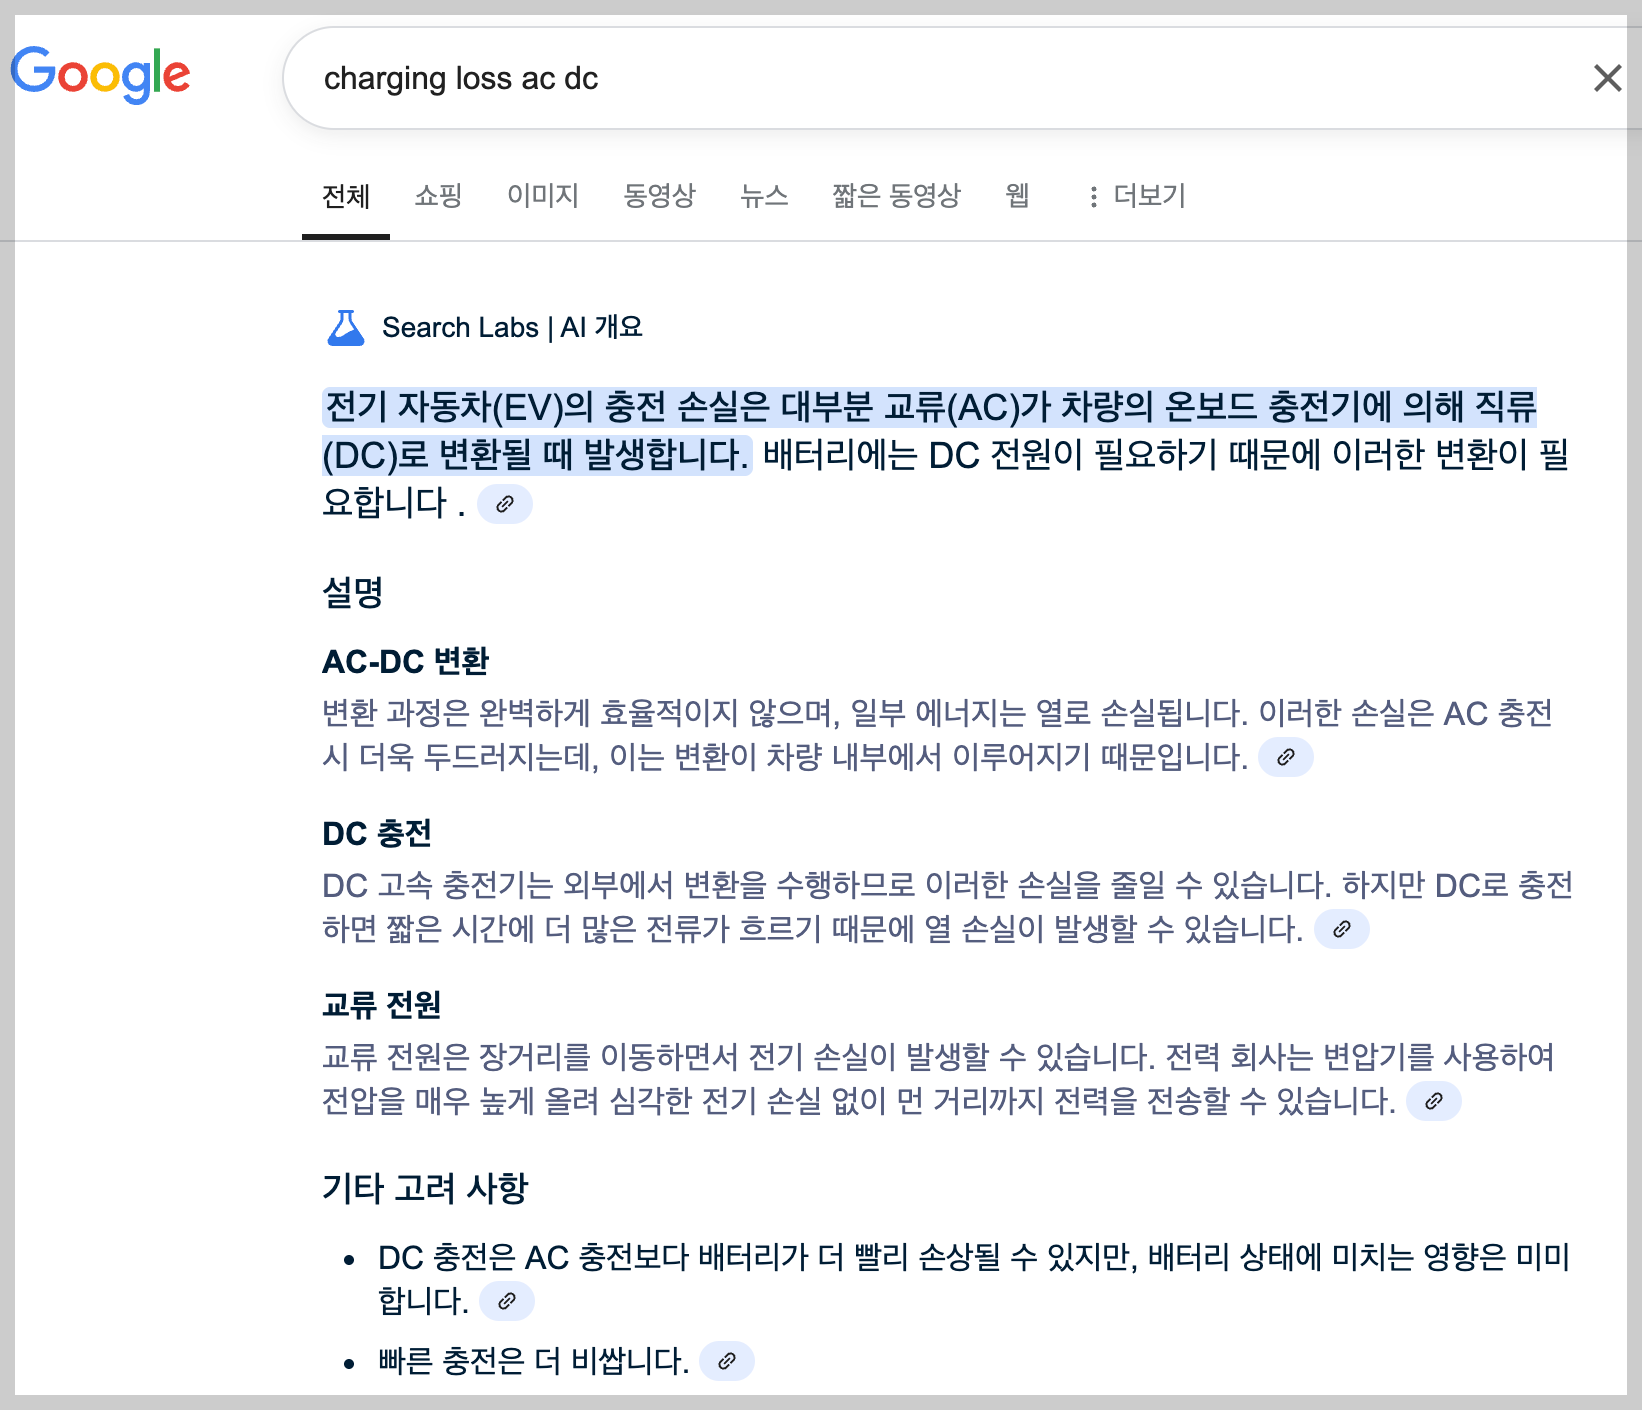1642x1410 pixels.
Task: Switch to the 쇼핑 tab
Action: [438, 195]
